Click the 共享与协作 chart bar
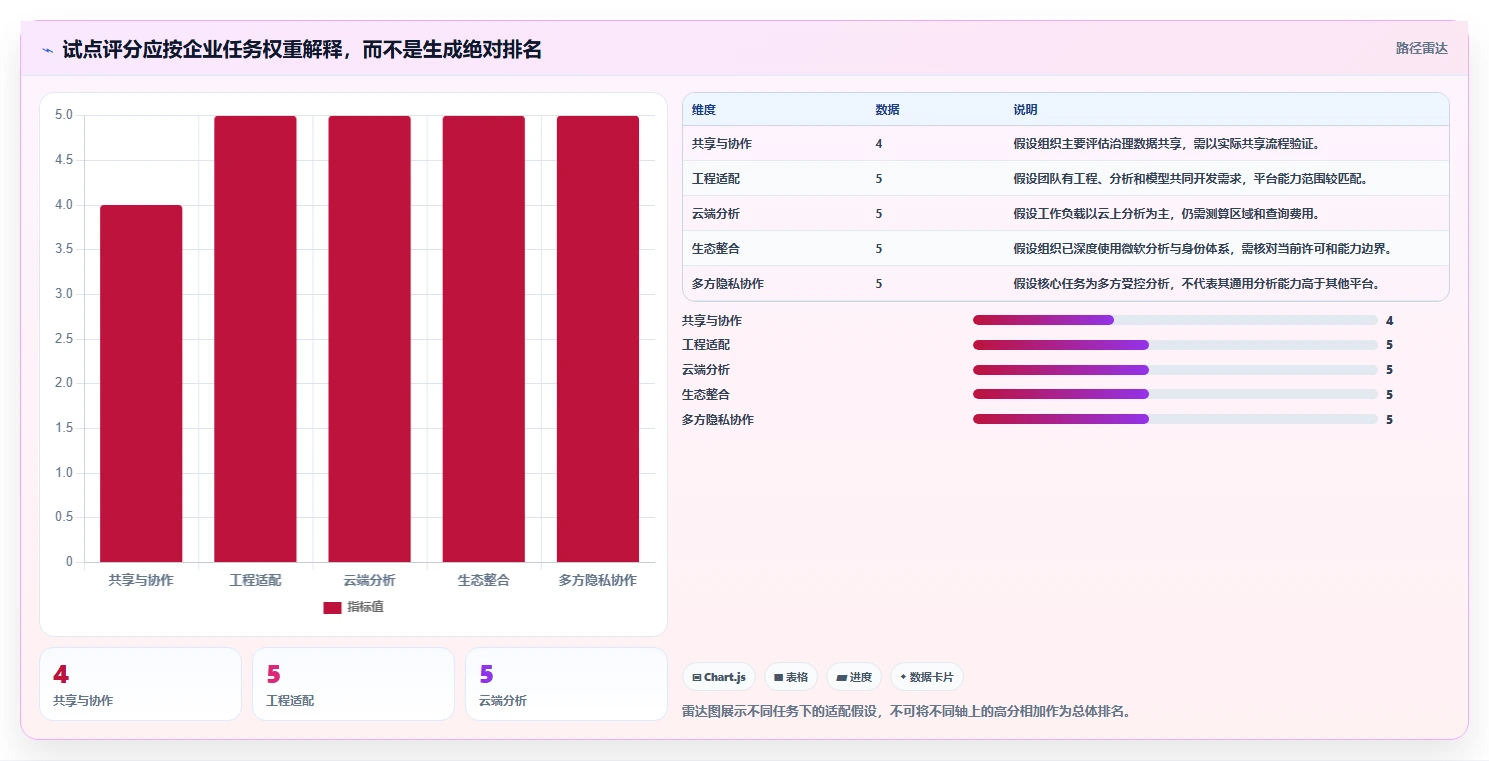The width and height of the screenshot is (1489, 761). click(141, 383)
